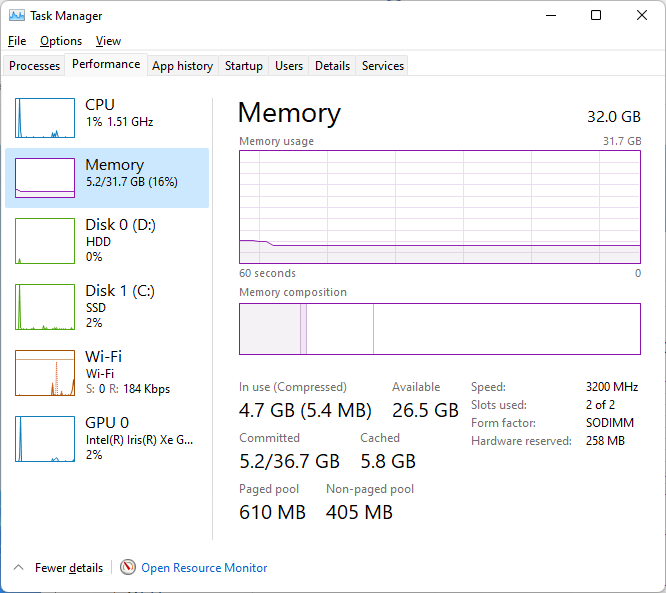
Task: Click the Task Manager app icon in title bar
Action: click(17, 16)
